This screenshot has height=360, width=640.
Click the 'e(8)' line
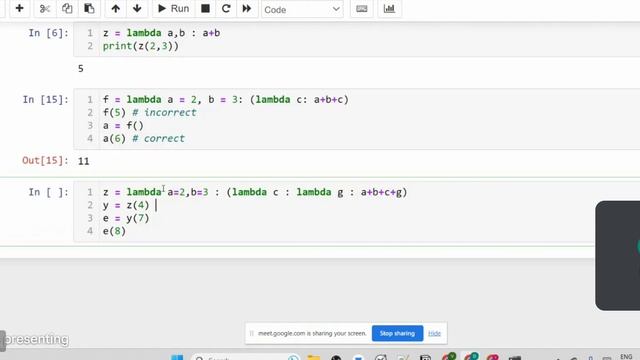pyautogui.click(x=114, y=231)
